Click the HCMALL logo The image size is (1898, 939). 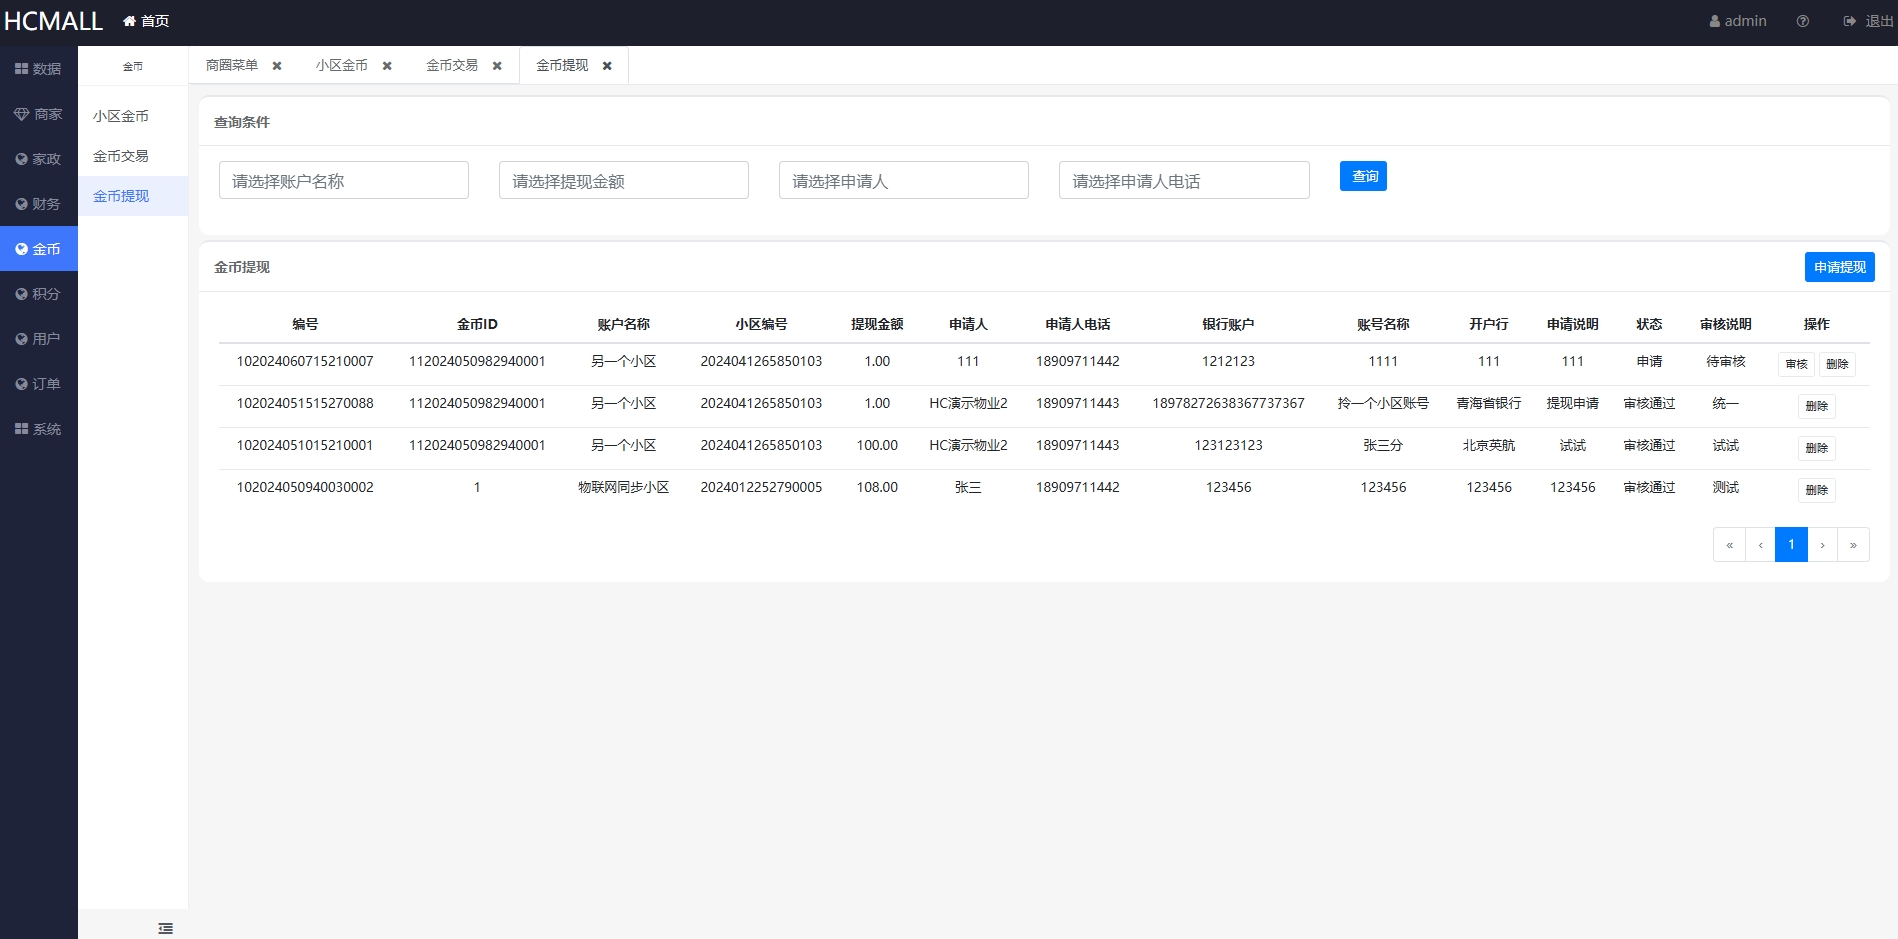coord(53,21)
